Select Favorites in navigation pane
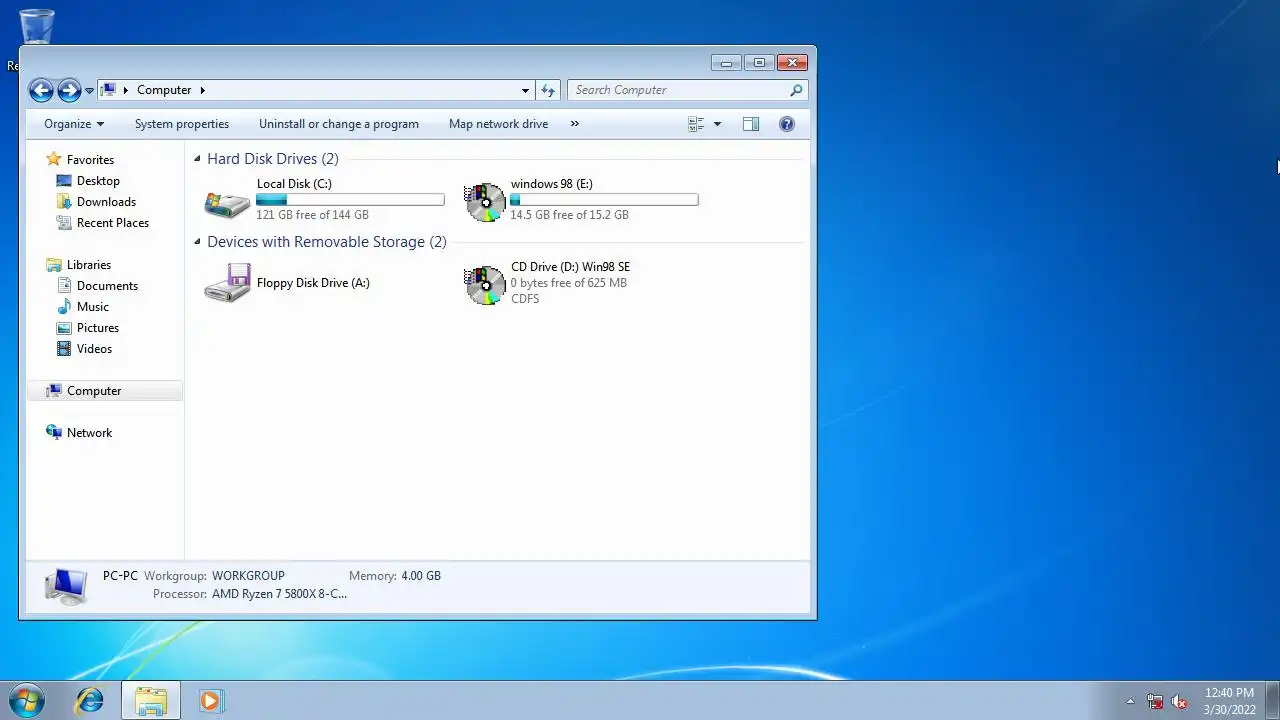 point(90,160)
